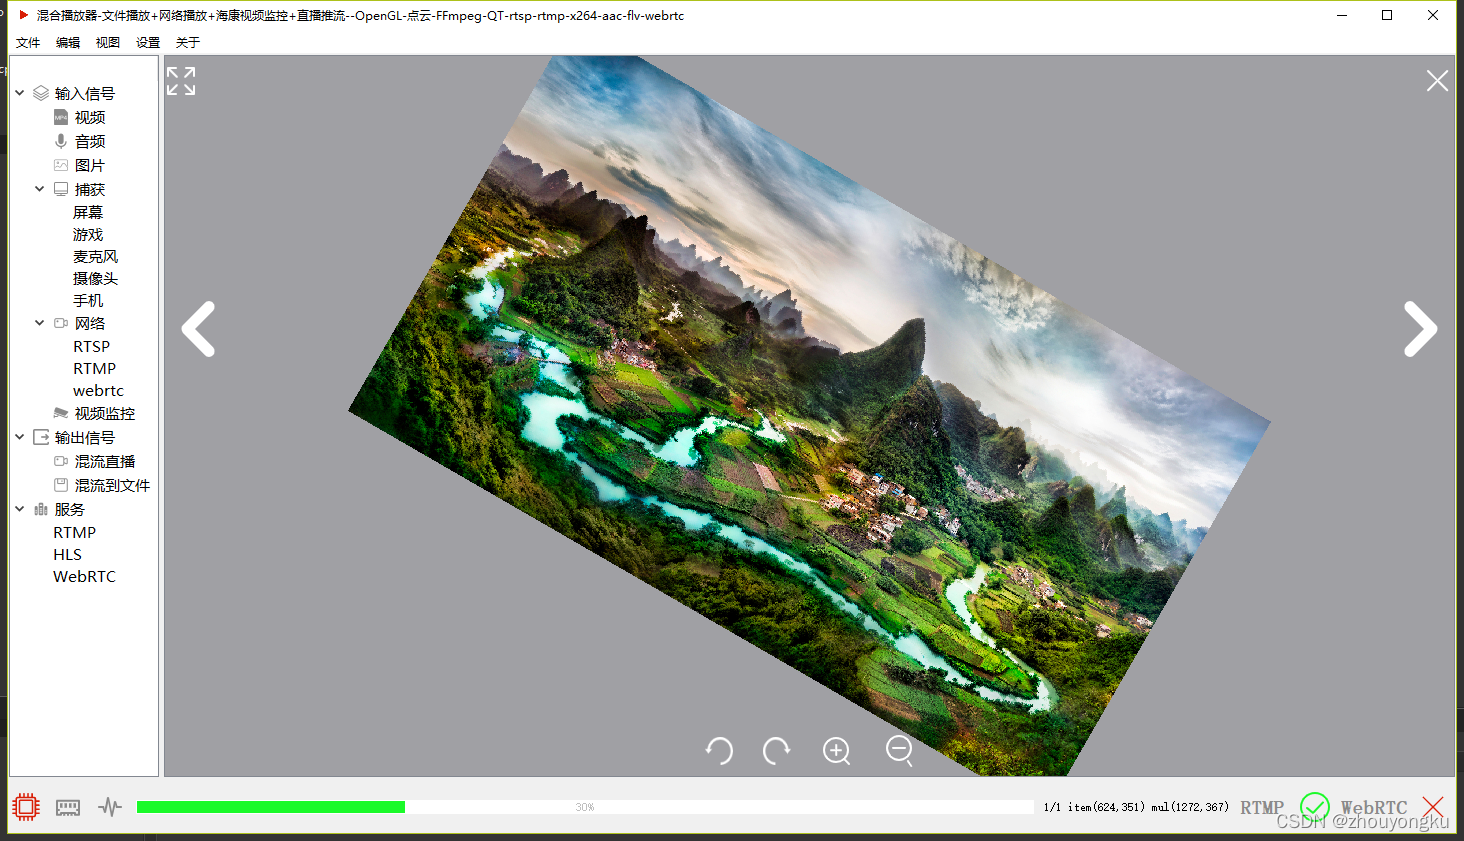Open the 视图 menu
This screenshot has height=841, width=1464.
(x=108, y=43)
